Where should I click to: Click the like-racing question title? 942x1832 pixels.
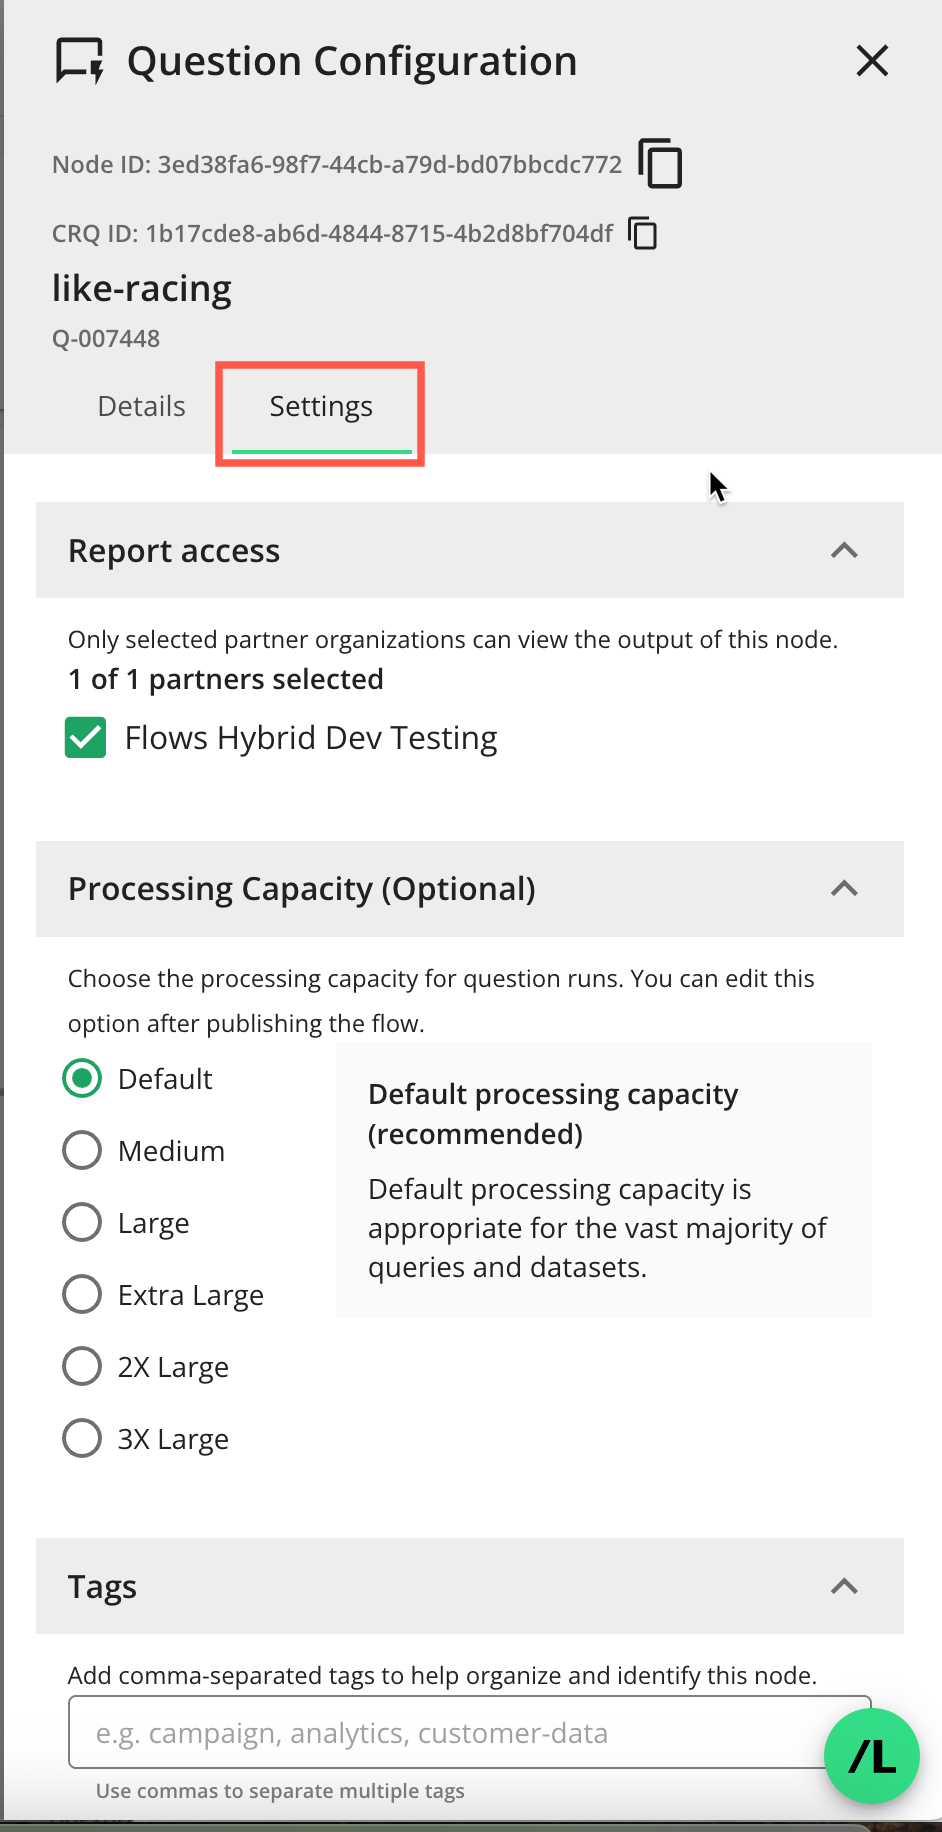[x=141, y=288]
